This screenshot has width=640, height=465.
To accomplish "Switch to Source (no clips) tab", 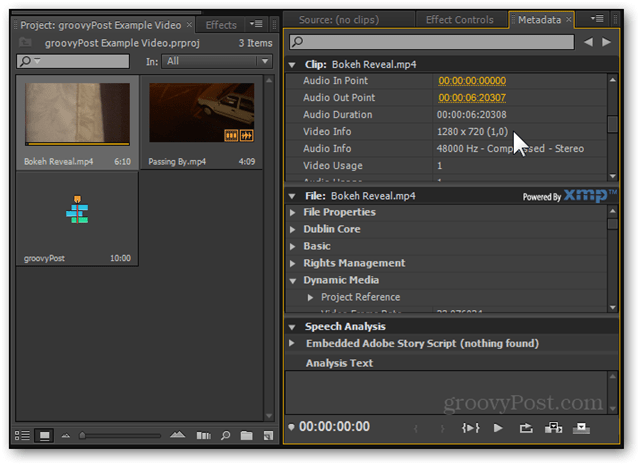I will [x=339, y=20].
